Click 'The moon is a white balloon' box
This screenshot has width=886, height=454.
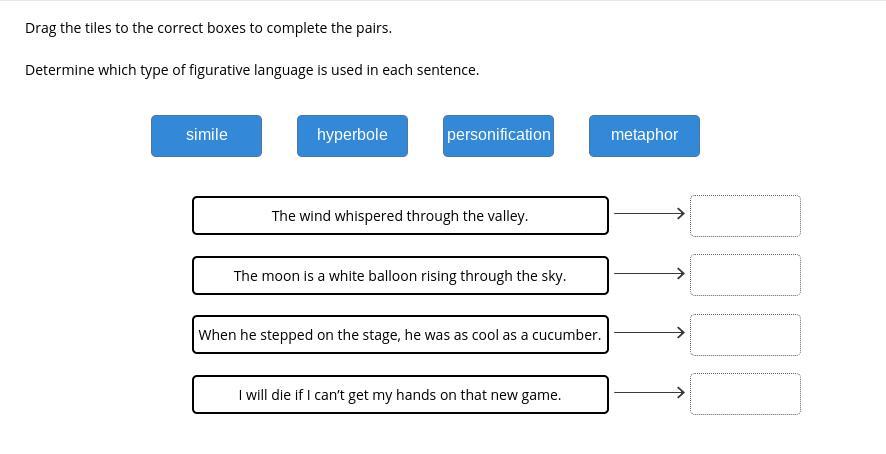point(400,275)
